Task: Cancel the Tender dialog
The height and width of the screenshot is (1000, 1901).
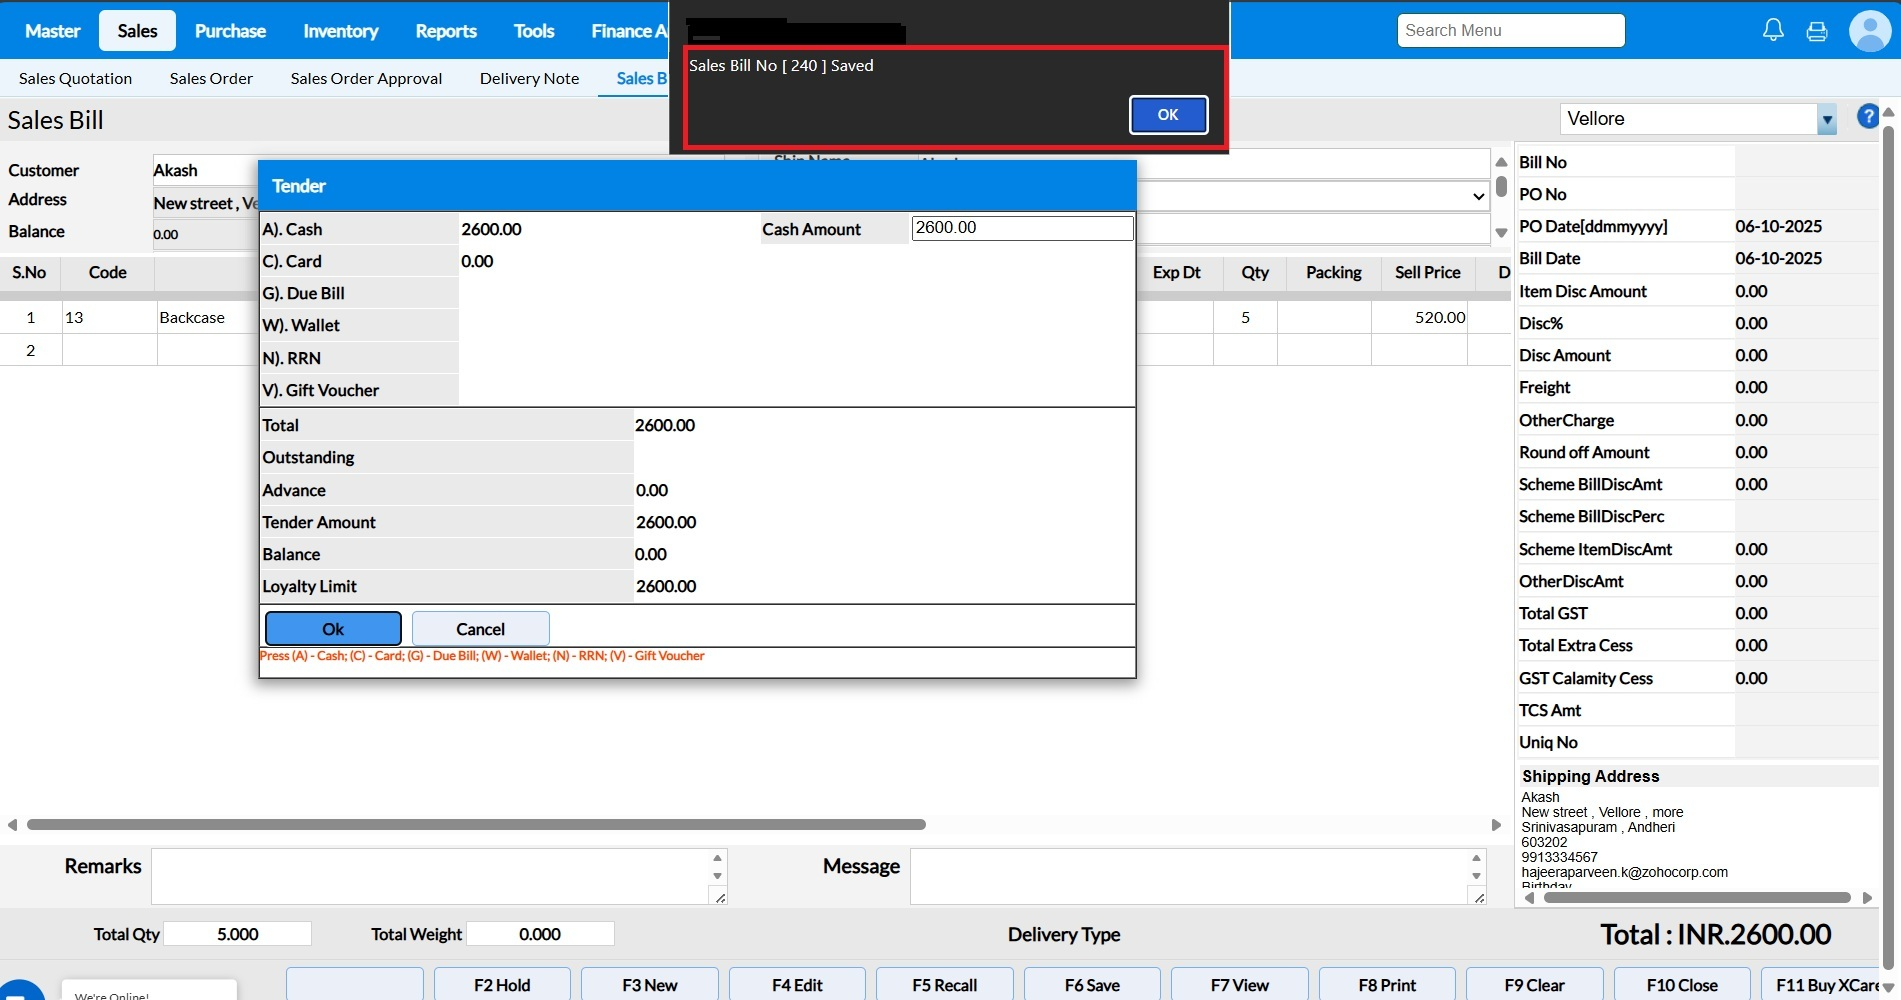Action: [x=480, y=629]
